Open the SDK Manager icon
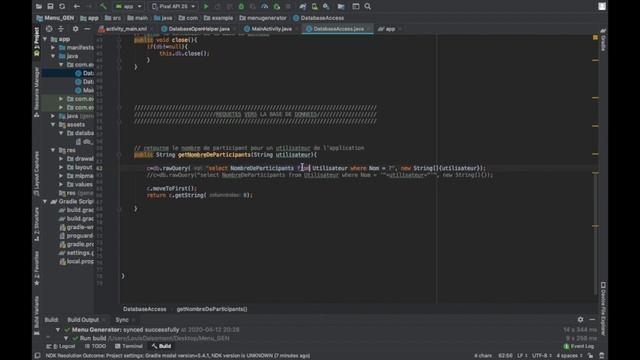640x360 pixels. (326, 7)
